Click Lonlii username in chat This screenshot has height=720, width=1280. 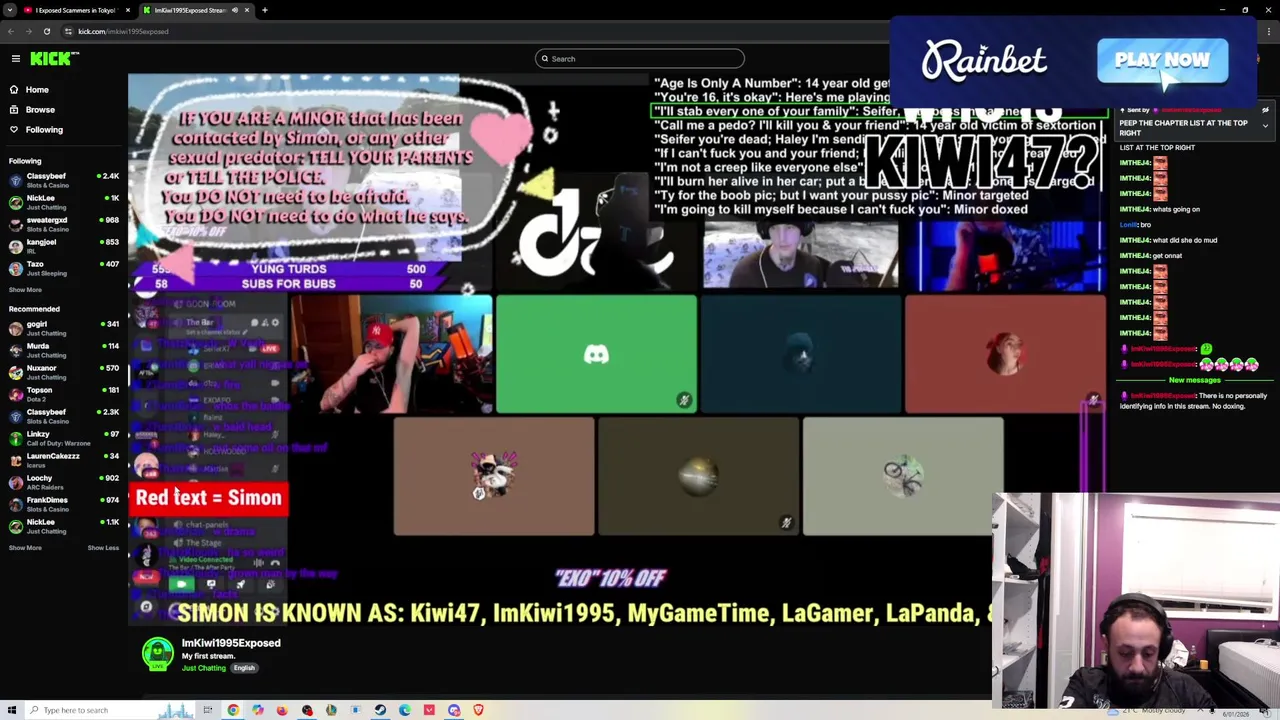tap(1128, 225)
